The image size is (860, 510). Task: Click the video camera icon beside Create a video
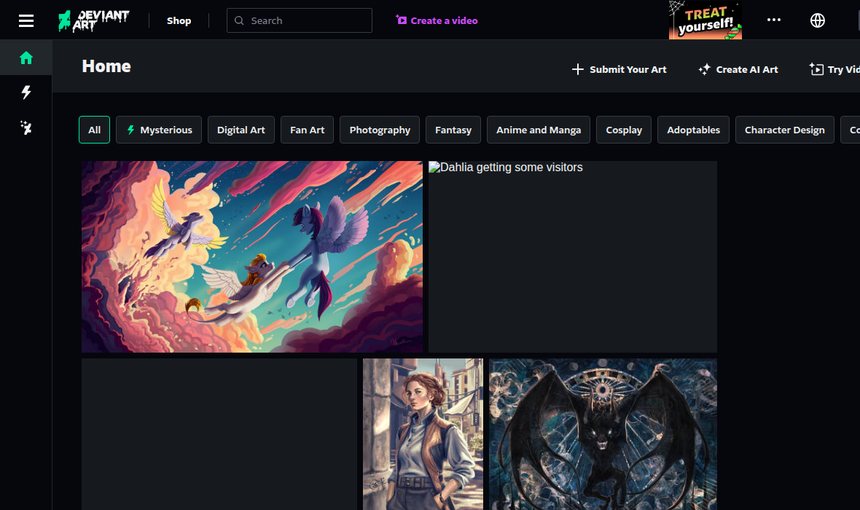401,20
